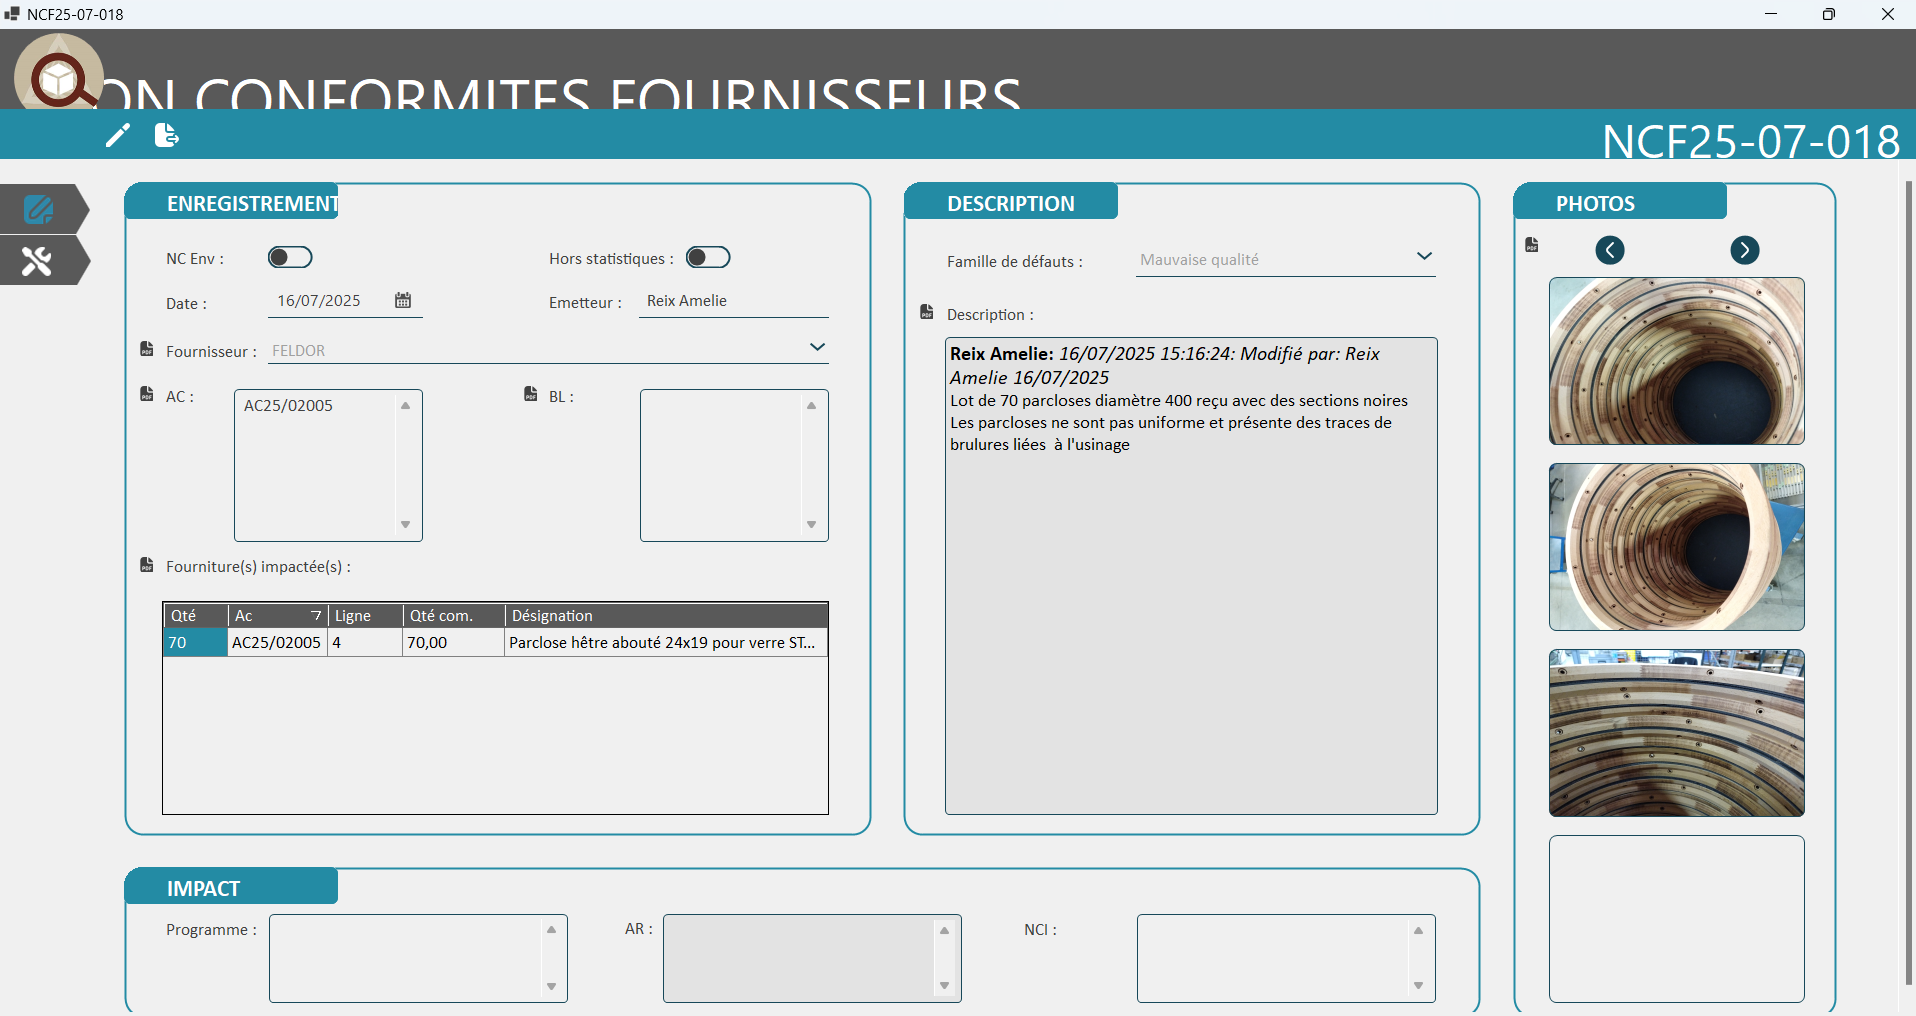Image resolution: width=1916 pixels, height=1016 pixels.
Task: Open the tools wrench side tab
Action: tap(37, 261)
